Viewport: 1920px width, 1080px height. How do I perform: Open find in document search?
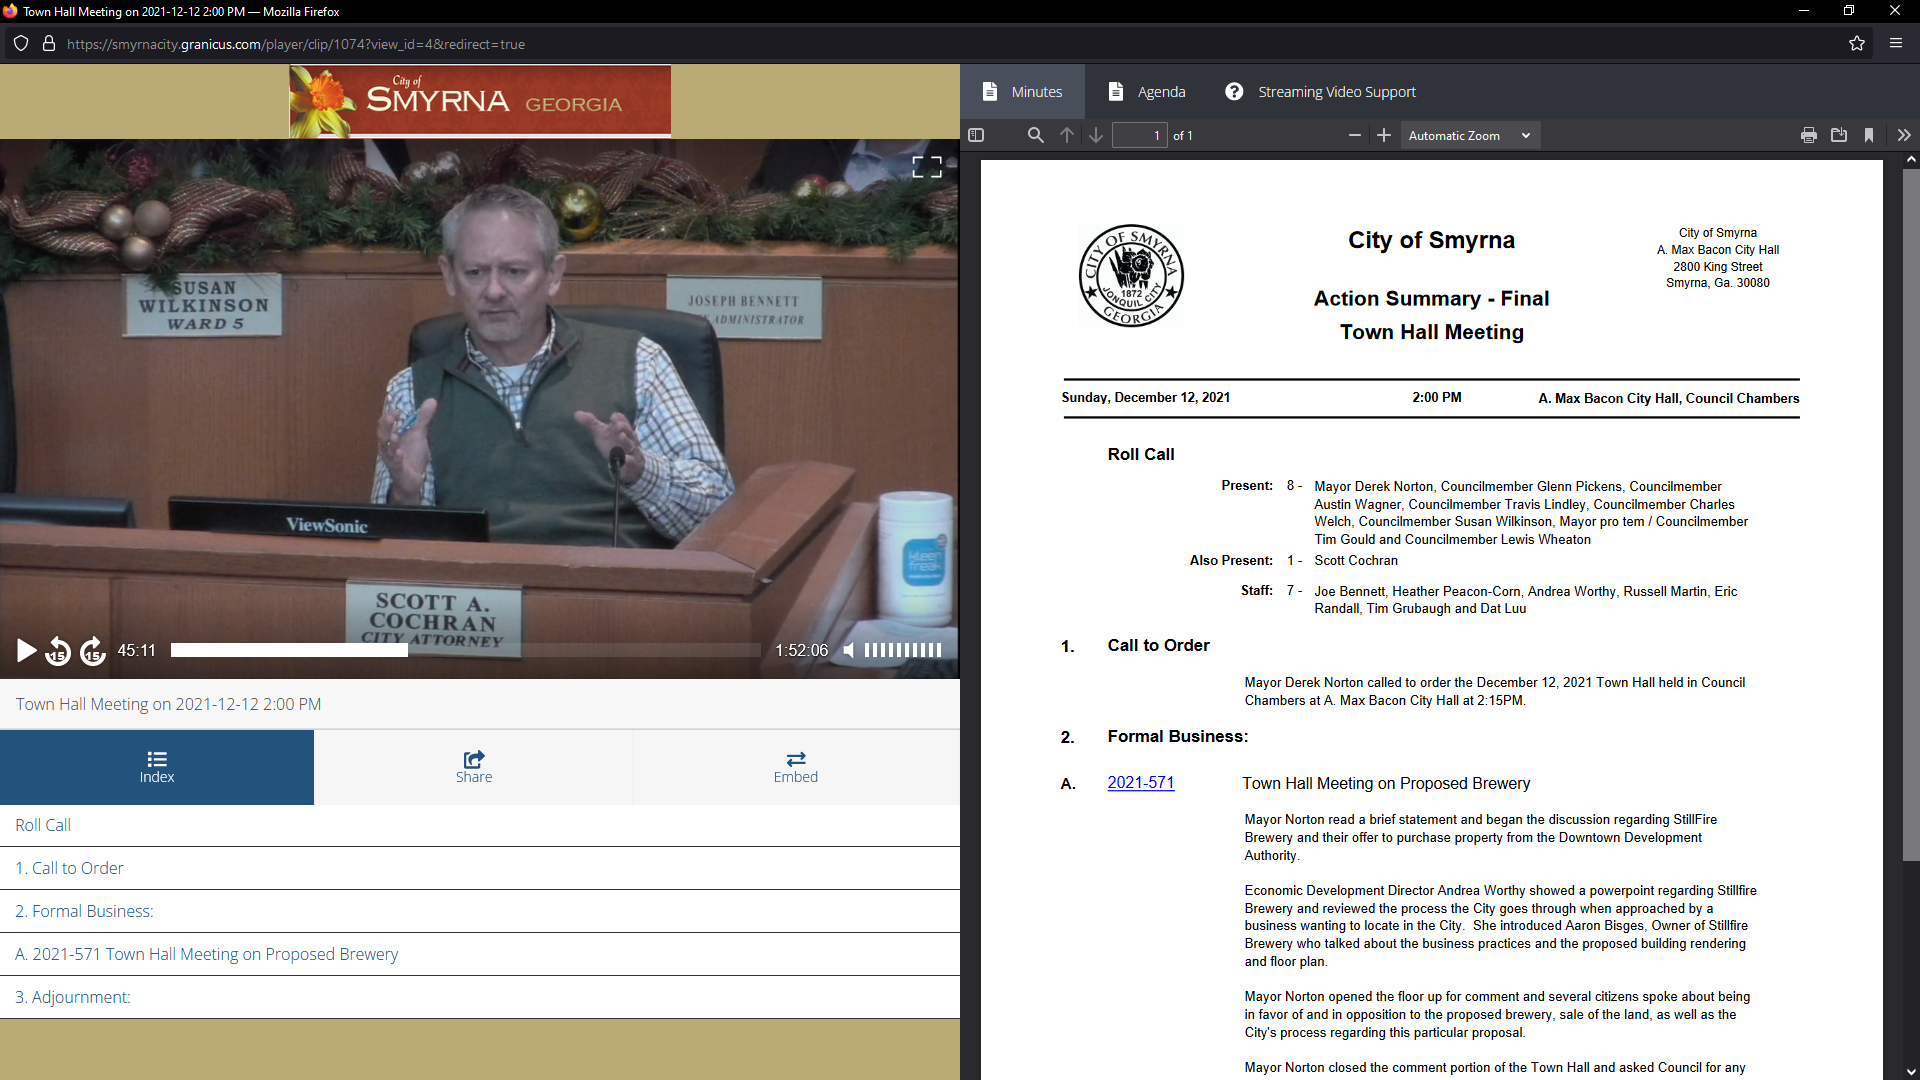pos(1035,136)
